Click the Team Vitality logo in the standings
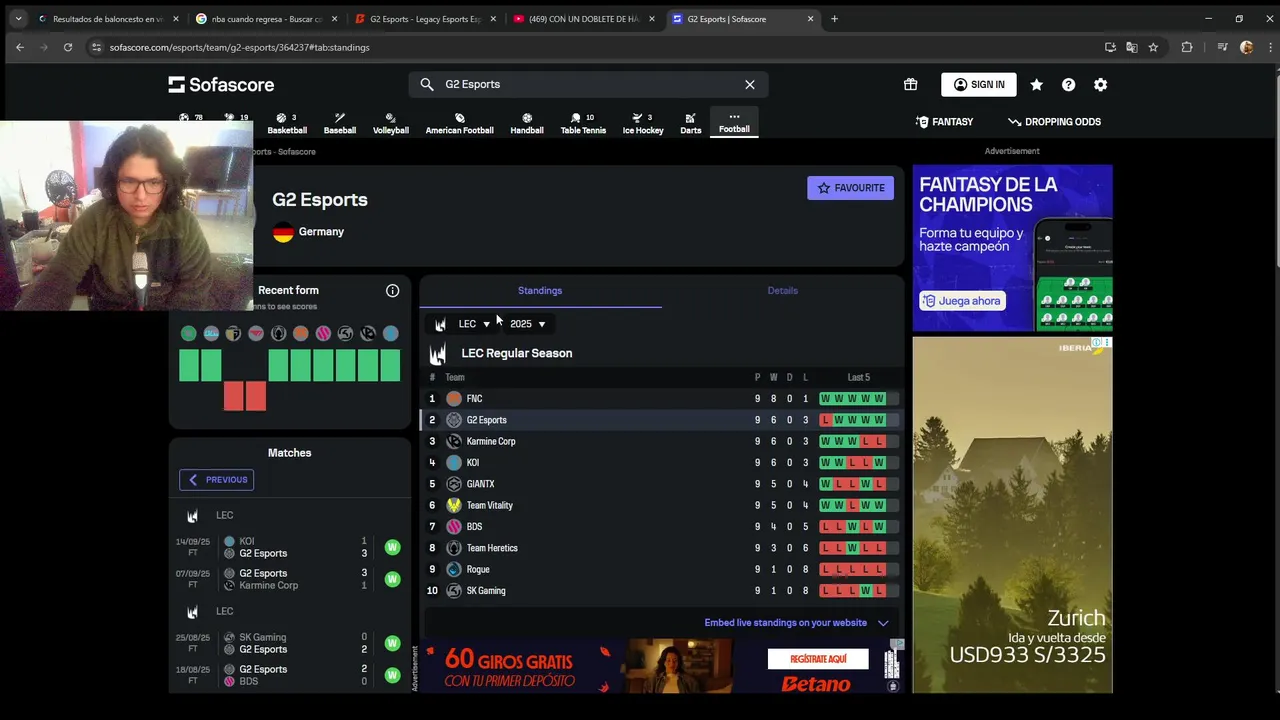The height and width of the screenshot is (720, 1280). tap(454, 506)
